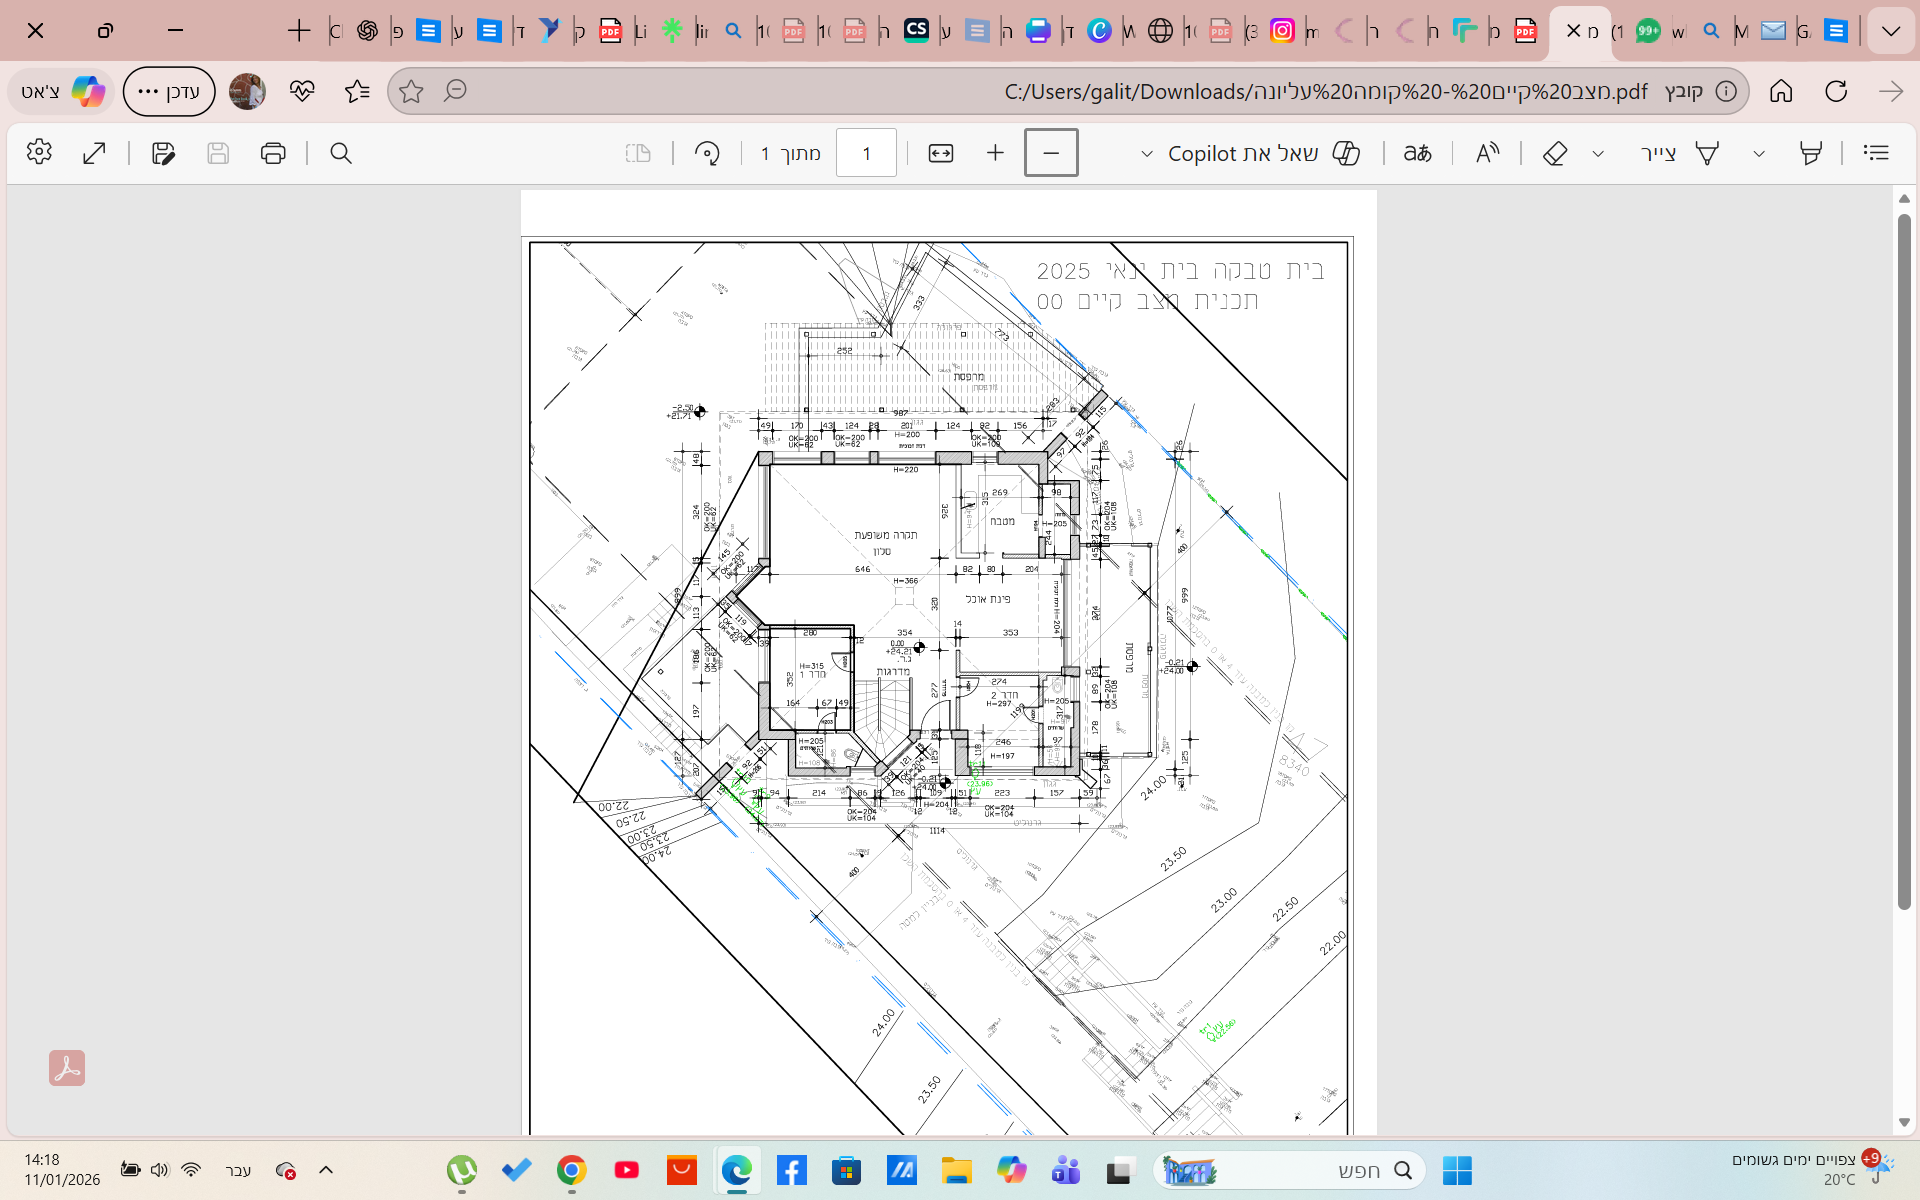Click the print icon in PDF toolbar
The width and height of the screenshot is (1920, 1200).
coord(272,153)
